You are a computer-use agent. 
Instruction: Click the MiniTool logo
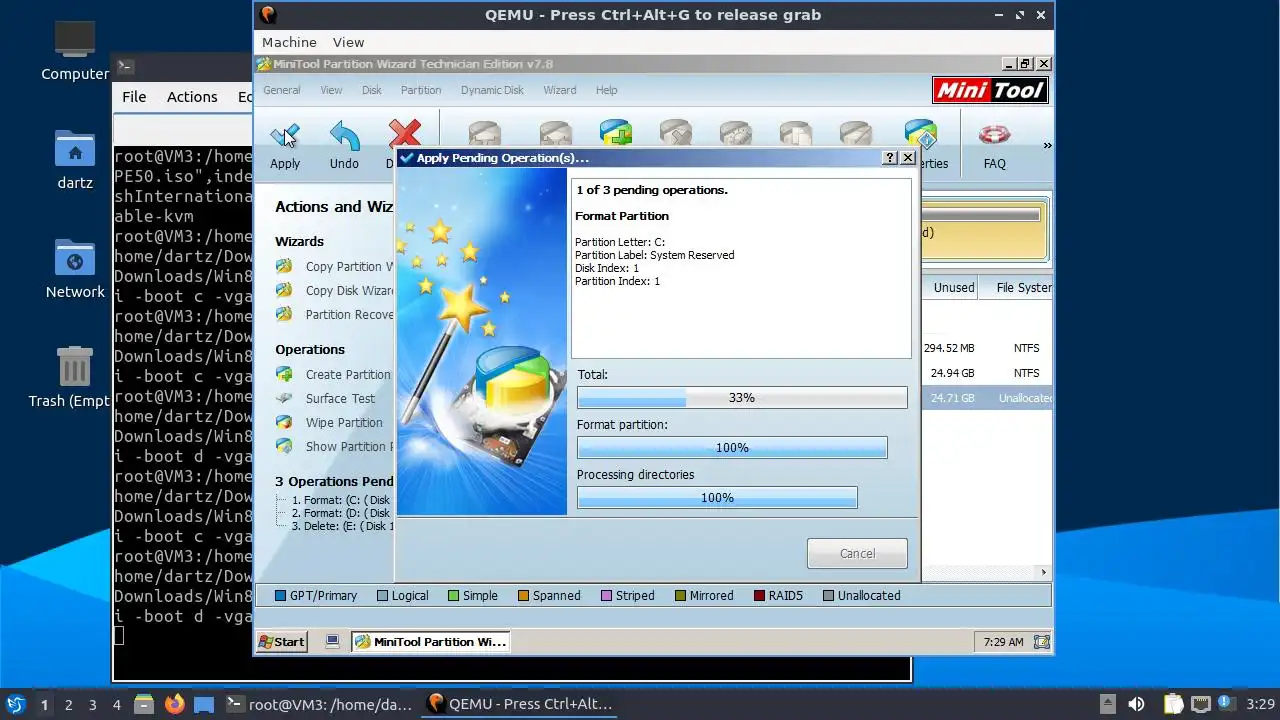coord(990,91)
